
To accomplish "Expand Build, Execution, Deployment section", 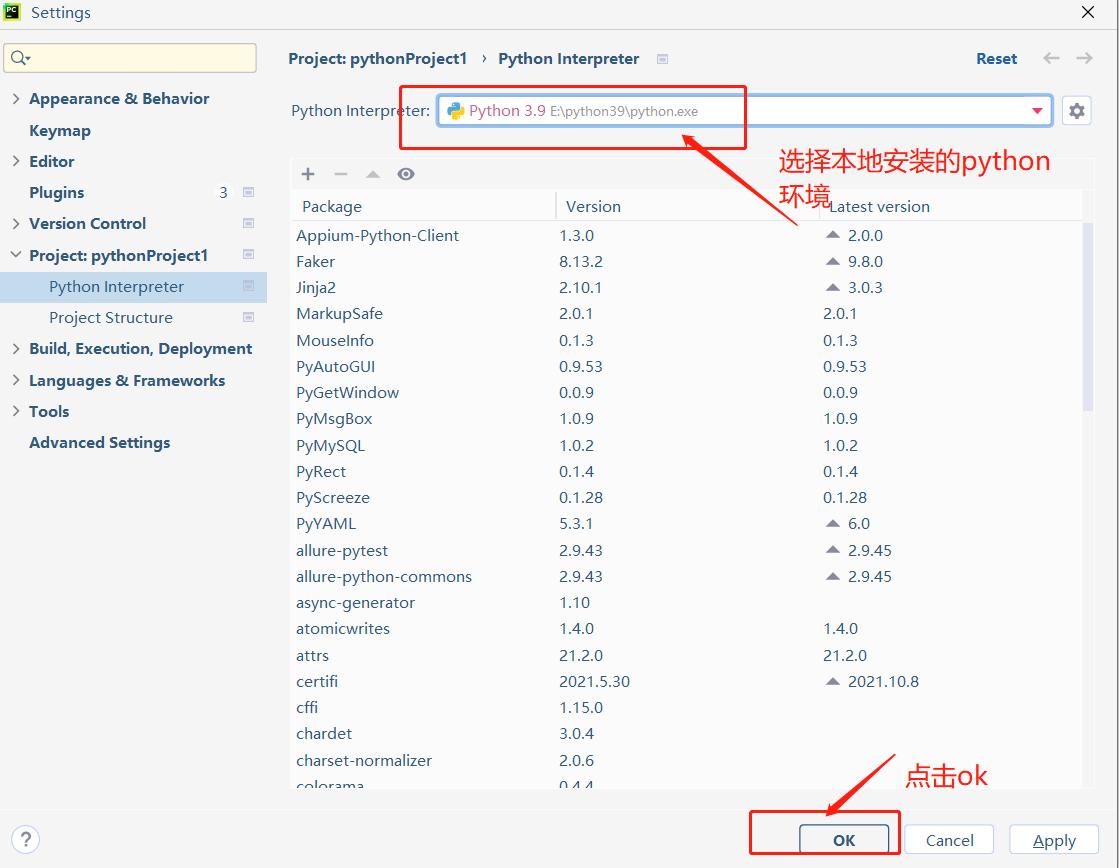I will click(16, 348).
